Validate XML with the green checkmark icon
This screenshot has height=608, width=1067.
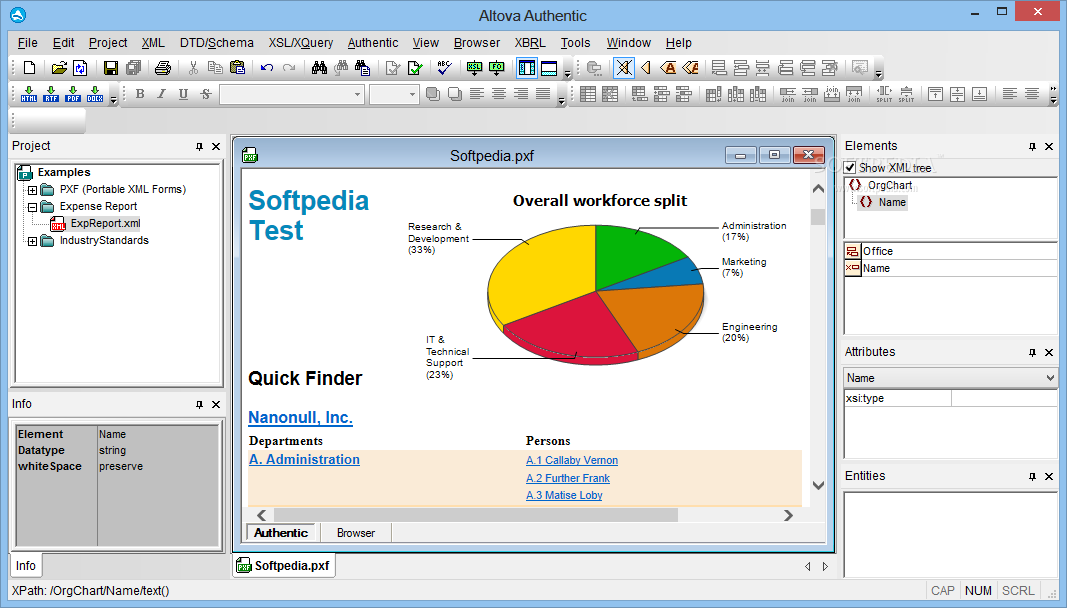415,67
